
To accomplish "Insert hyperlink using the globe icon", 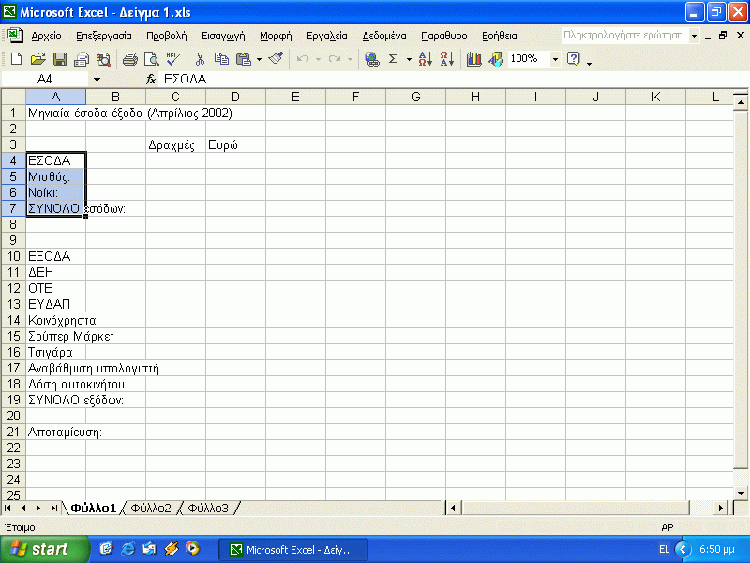I will pyautogui.click(x=372, y=59).
